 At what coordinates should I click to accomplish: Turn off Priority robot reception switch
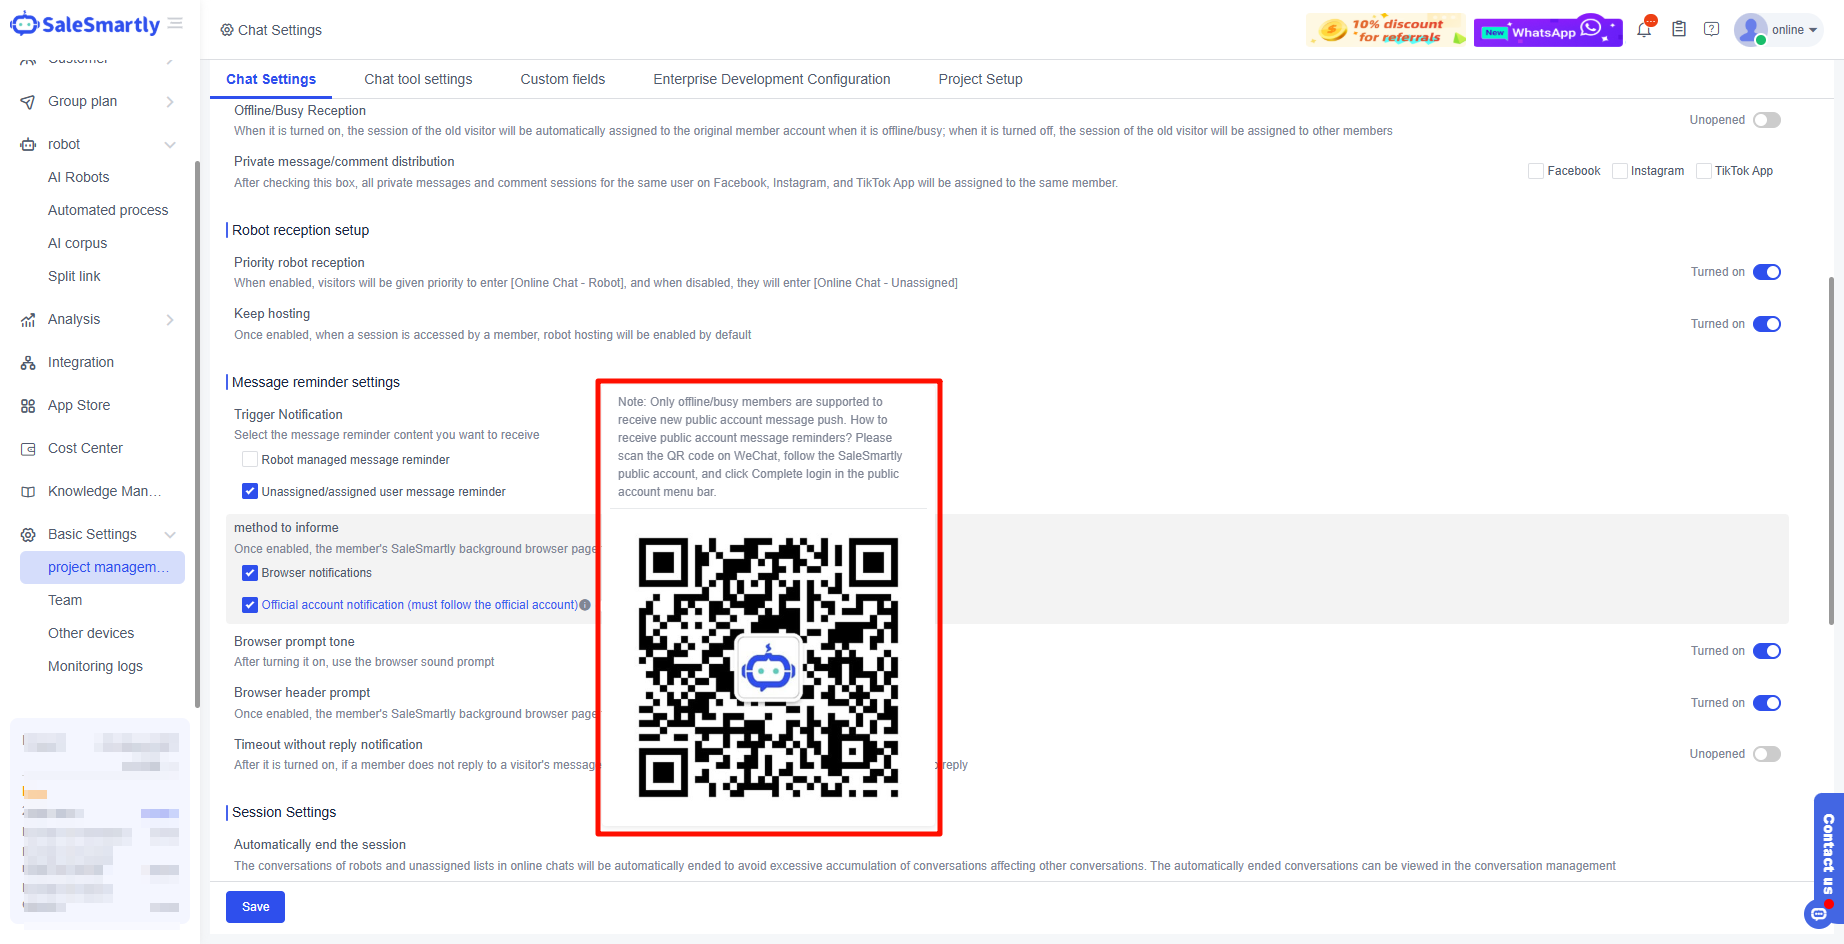click(1767, 272)
